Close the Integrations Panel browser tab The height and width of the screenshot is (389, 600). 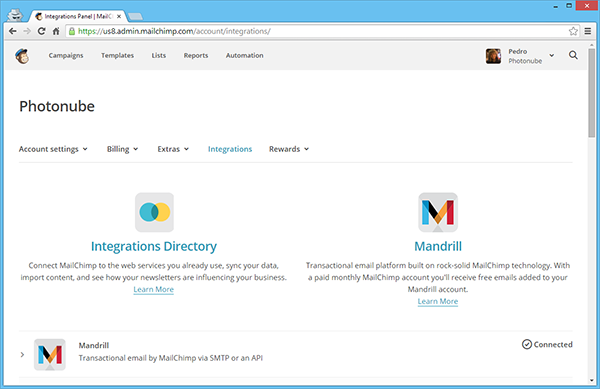119,16
